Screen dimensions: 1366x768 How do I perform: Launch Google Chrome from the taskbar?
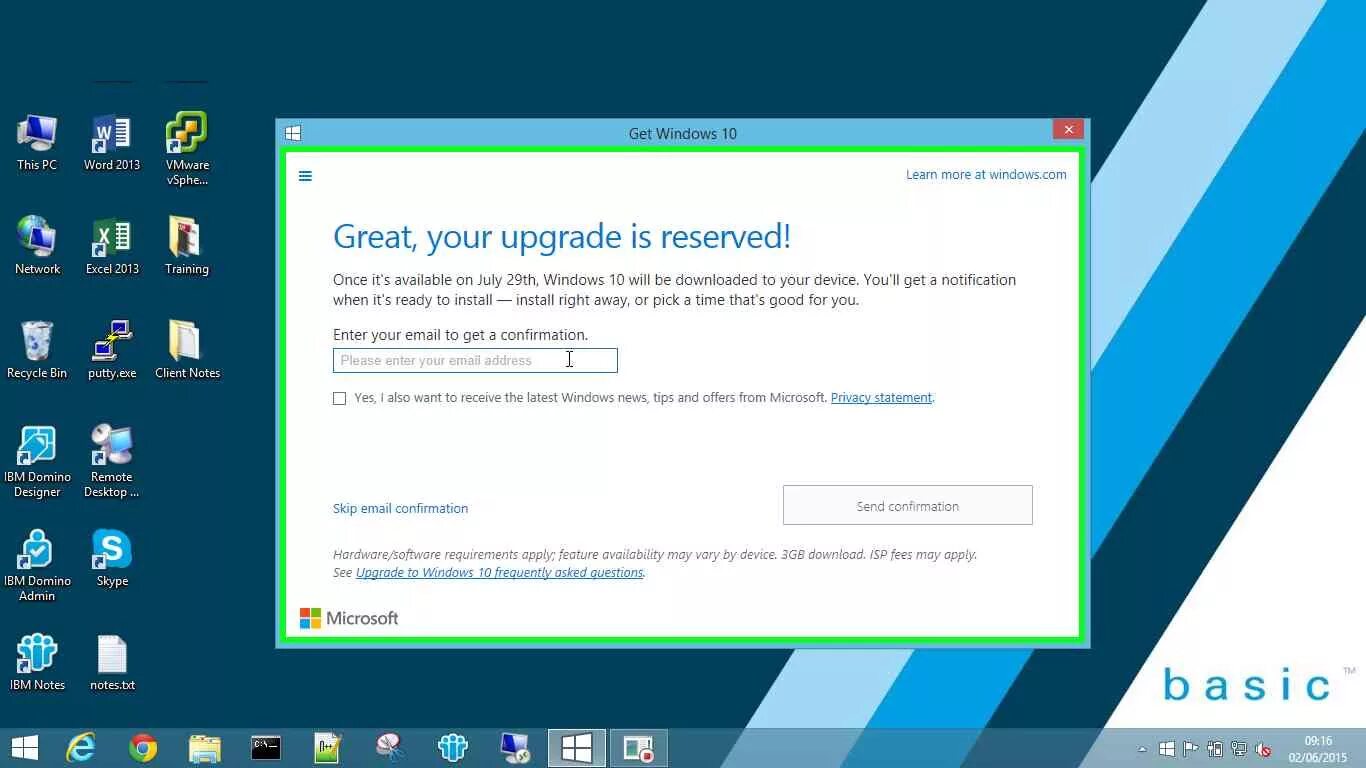(x=143, y=748)
